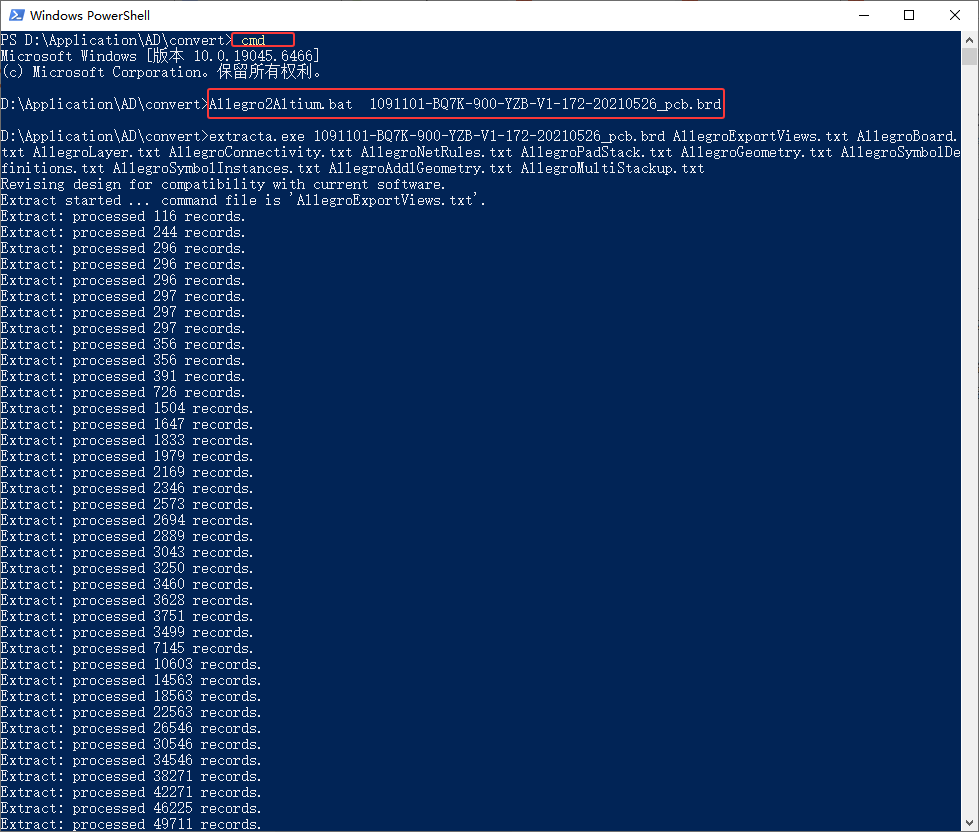The height and width of the screenshot is (832, 979).
Task: Click the 'Extract started ...' line
Action: (x=244, y=200)
